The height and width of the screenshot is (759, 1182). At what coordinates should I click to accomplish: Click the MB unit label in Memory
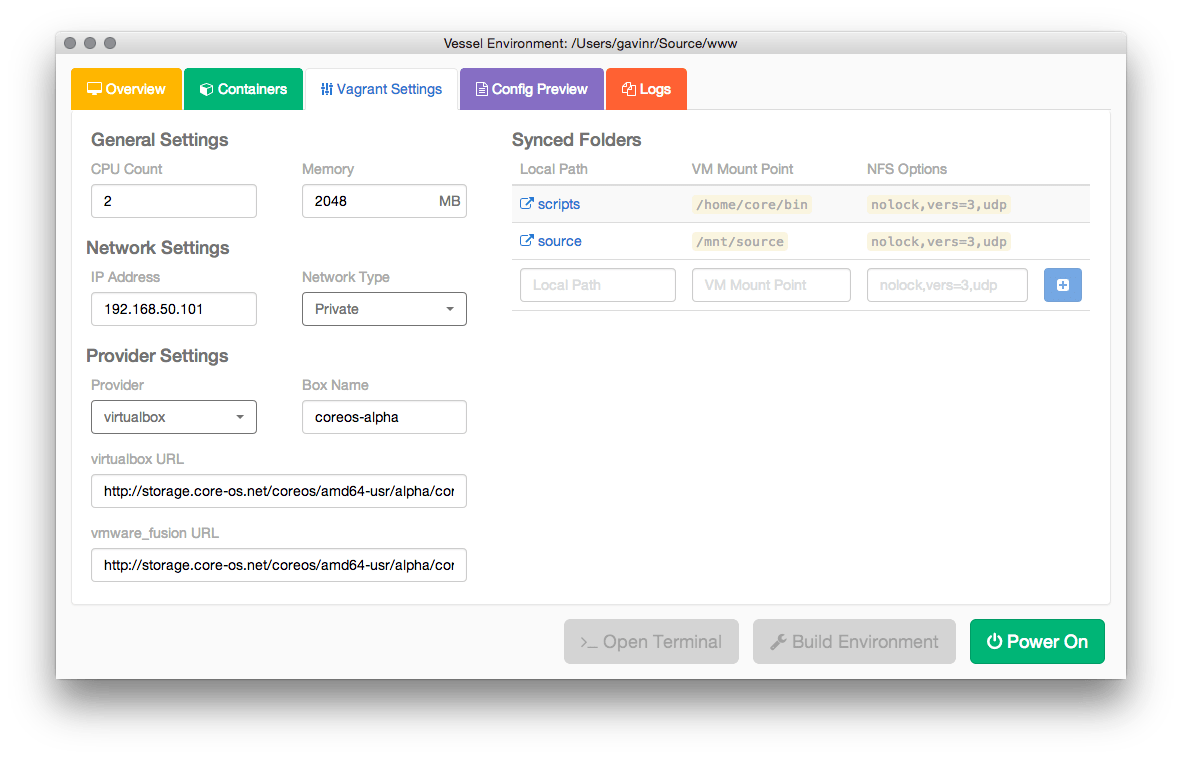click(x=449, y=201)
